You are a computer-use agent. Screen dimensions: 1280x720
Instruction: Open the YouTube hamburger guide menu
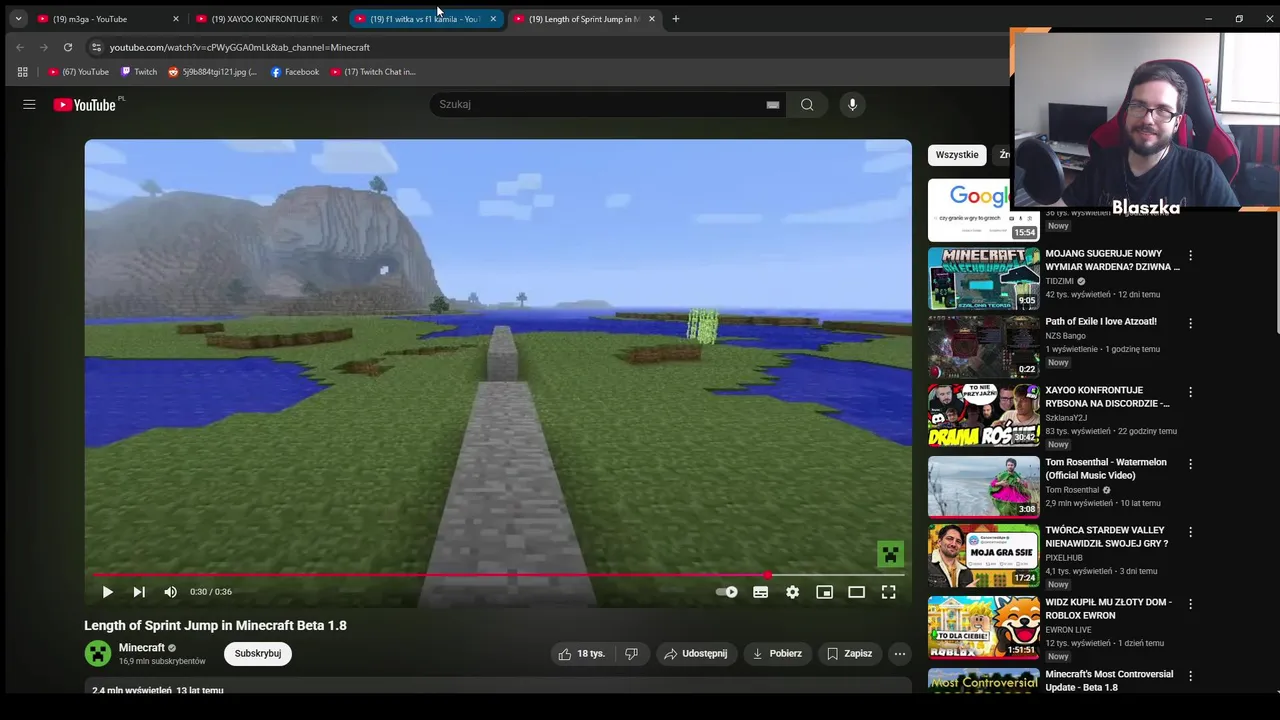(x=29, y=104)
